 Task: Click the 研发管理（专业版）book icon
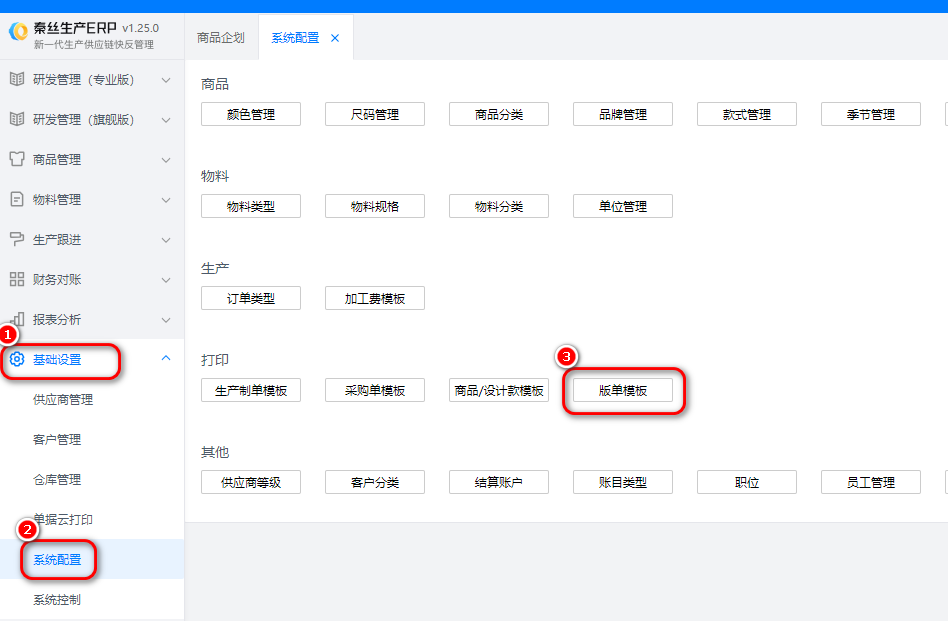[16, 79]
